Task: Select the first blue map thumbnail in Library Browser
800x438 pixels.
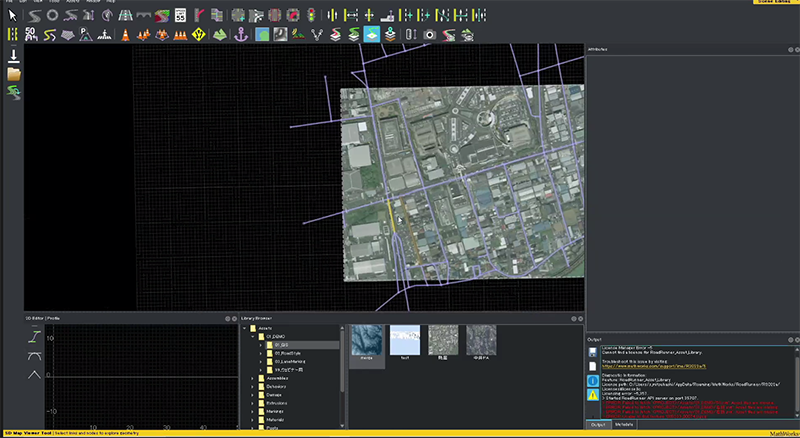Action: [366, 339]
